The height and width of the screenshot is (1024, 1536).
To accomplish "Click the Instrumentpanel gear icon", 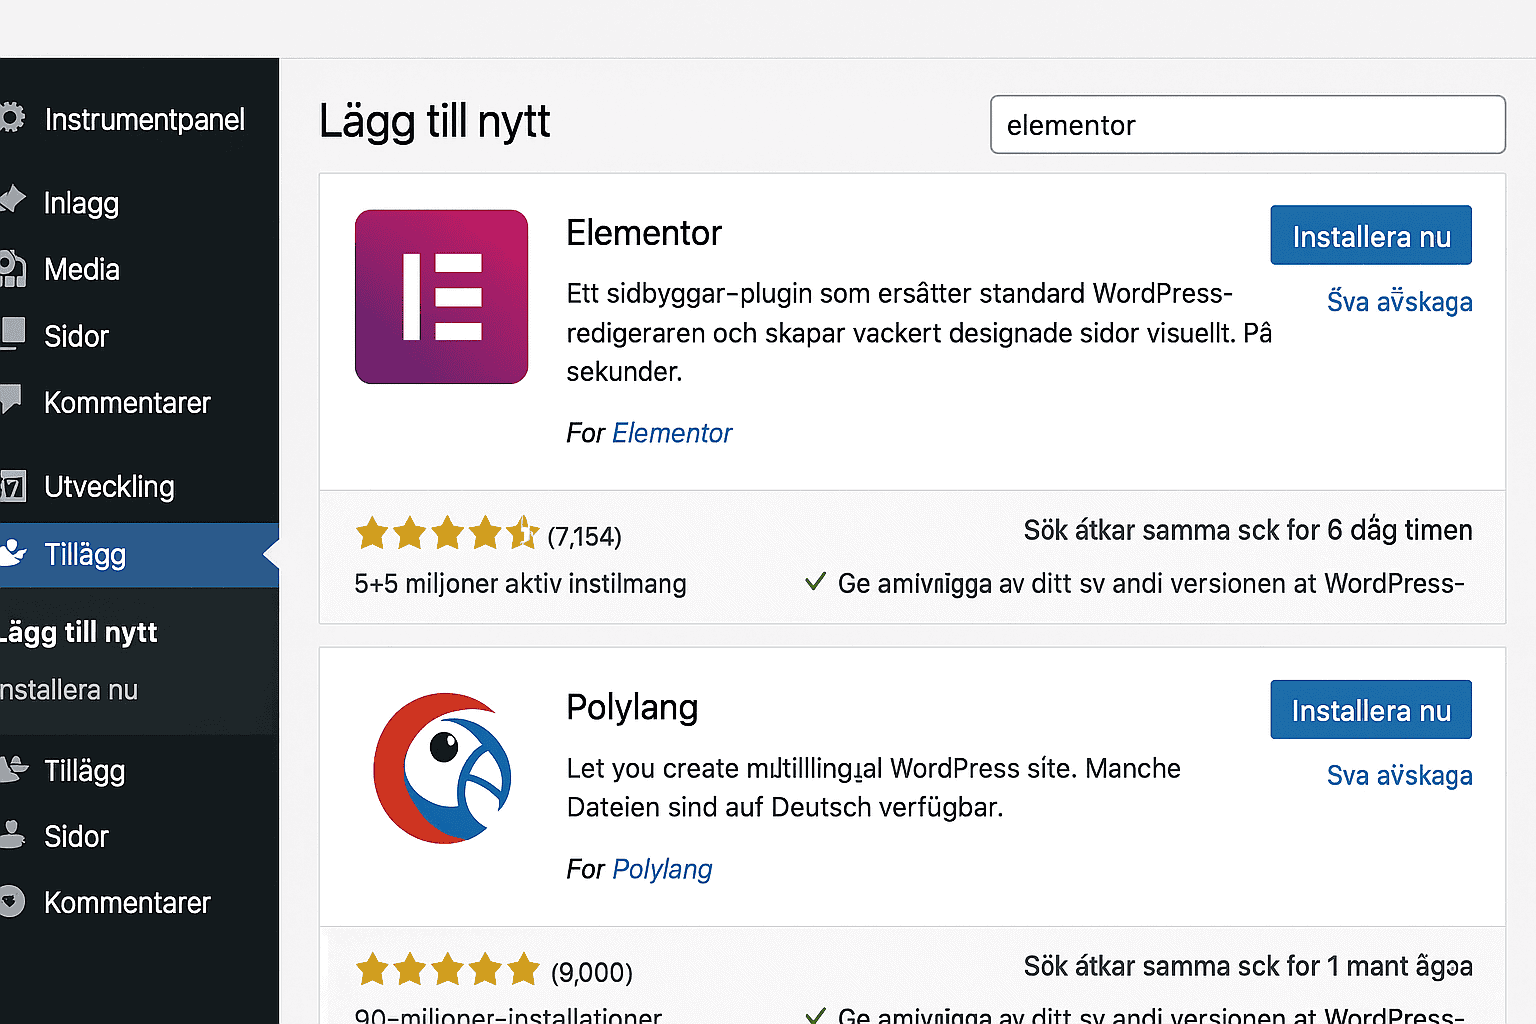I will (11, 118).
